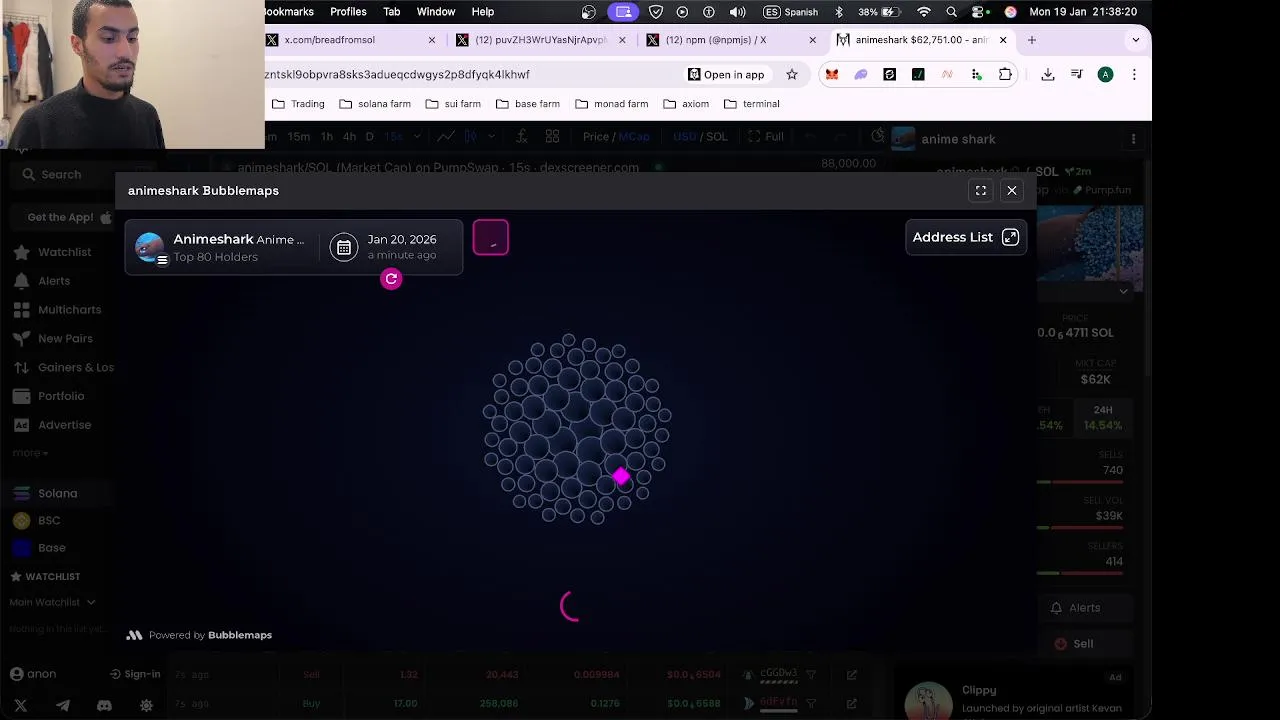The image size is (1280, 720).
Task: Go to Multicharts in the sidebar
Action: click(x=58, y=310)
